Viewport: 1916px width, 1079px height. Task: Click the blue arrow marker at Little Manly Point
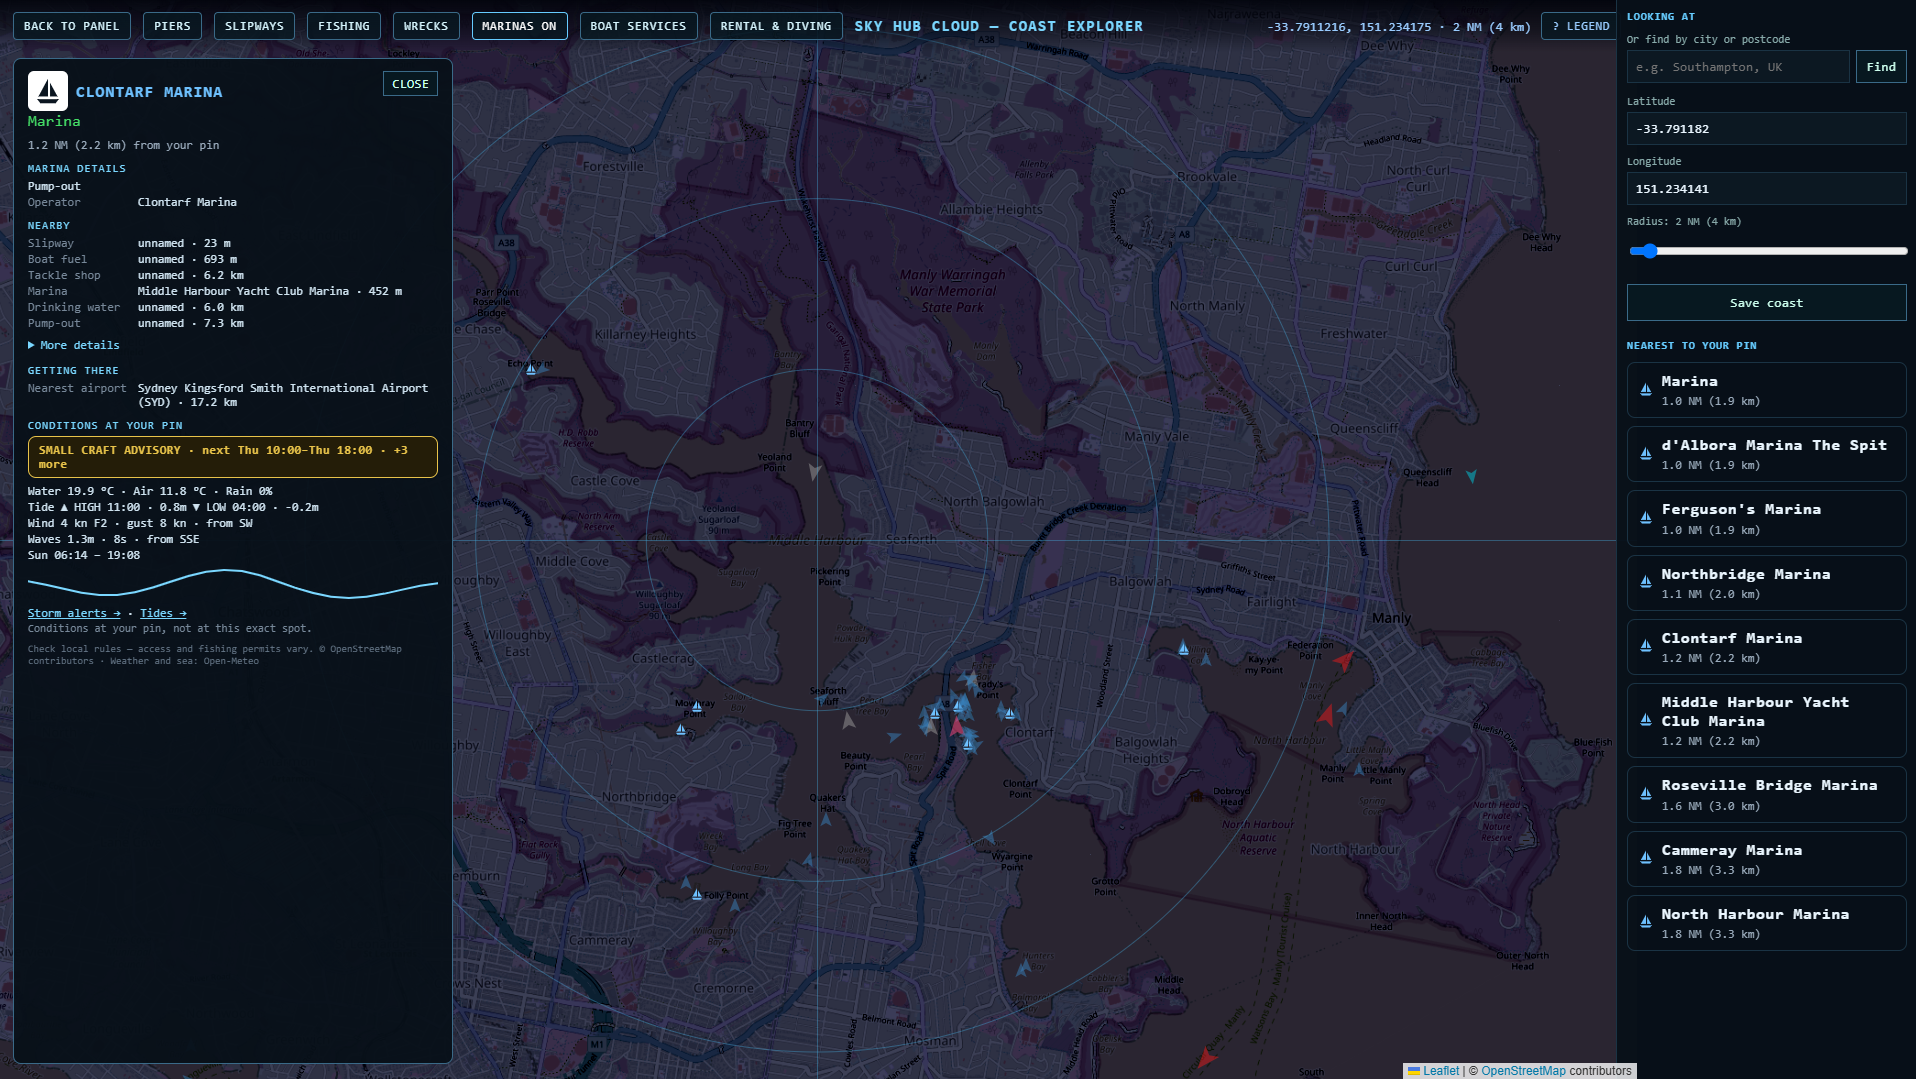pyautogui.click(x=1360, y=770)
